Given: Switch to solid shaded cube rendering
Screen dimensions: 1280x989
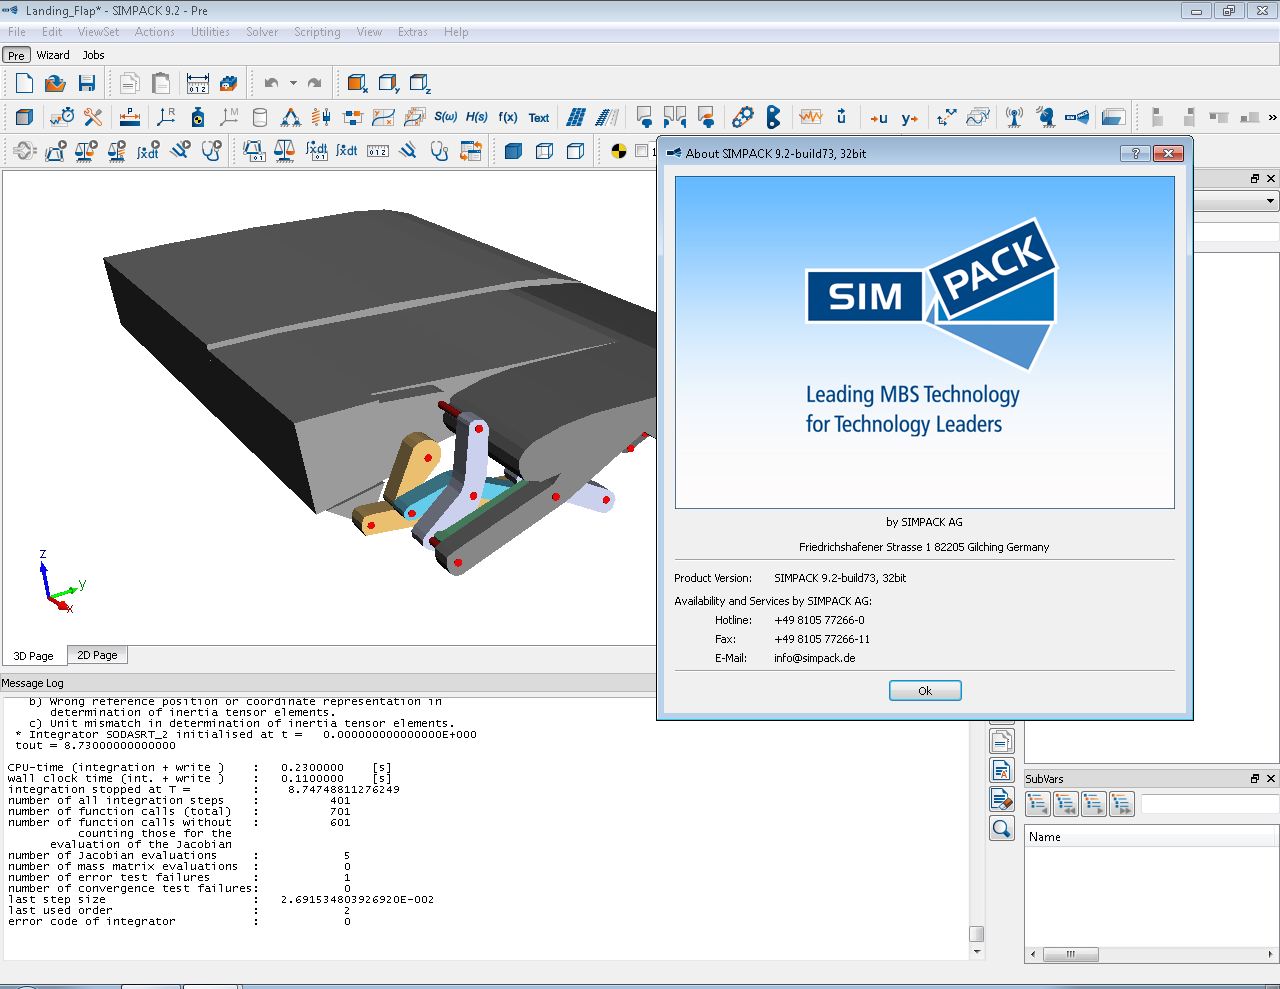Looking at the screenshot, I should coord(513,151).
